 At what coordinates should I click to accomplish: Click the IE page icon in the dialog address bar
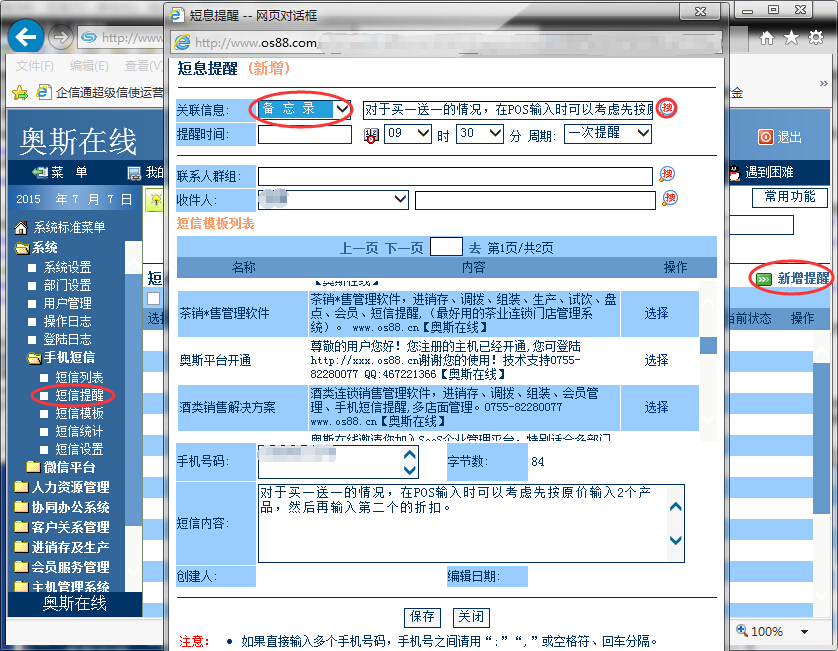(182, 42)
